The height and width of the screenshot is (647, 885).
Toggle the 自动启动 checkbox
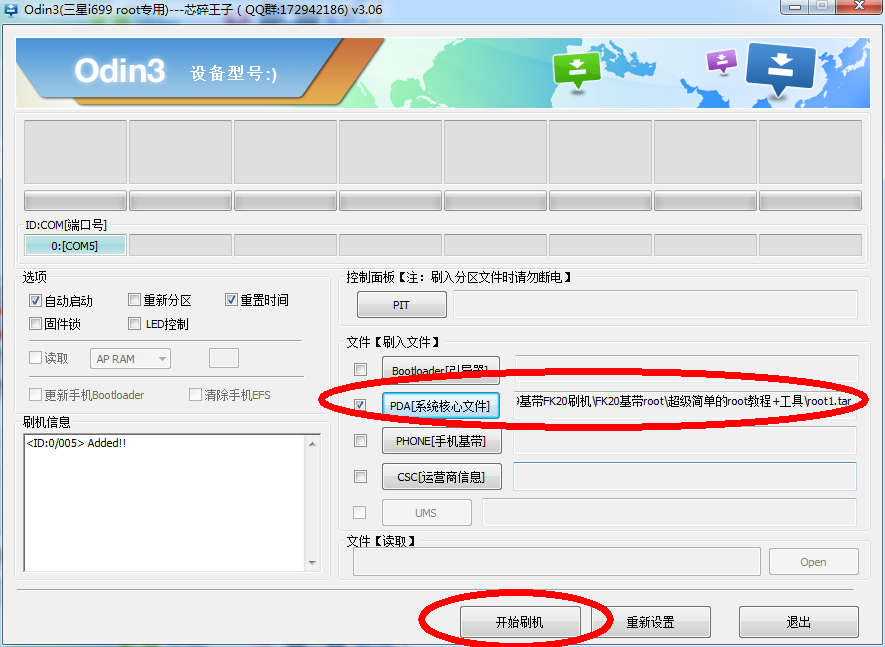[36, 300]
